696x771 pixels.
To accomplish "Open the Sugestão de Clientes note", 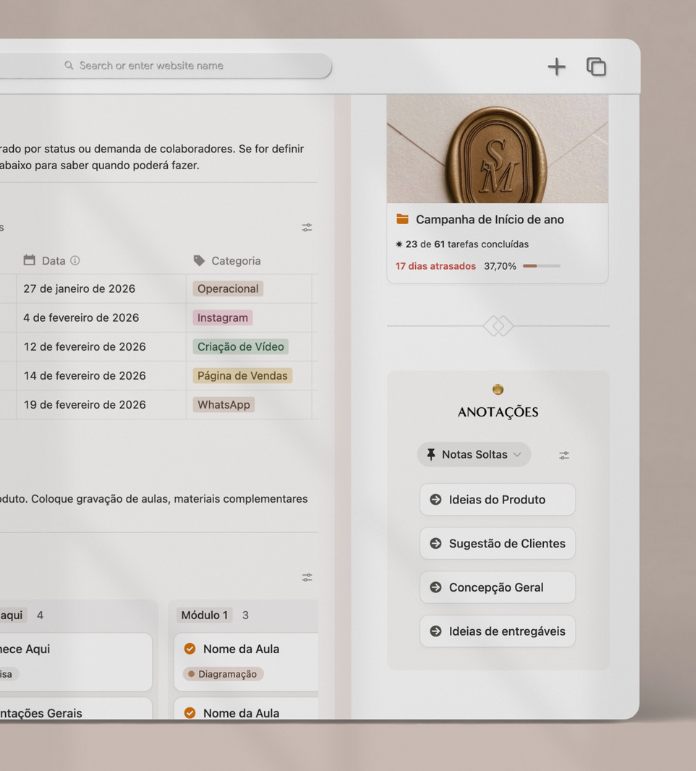I will 497,544.
